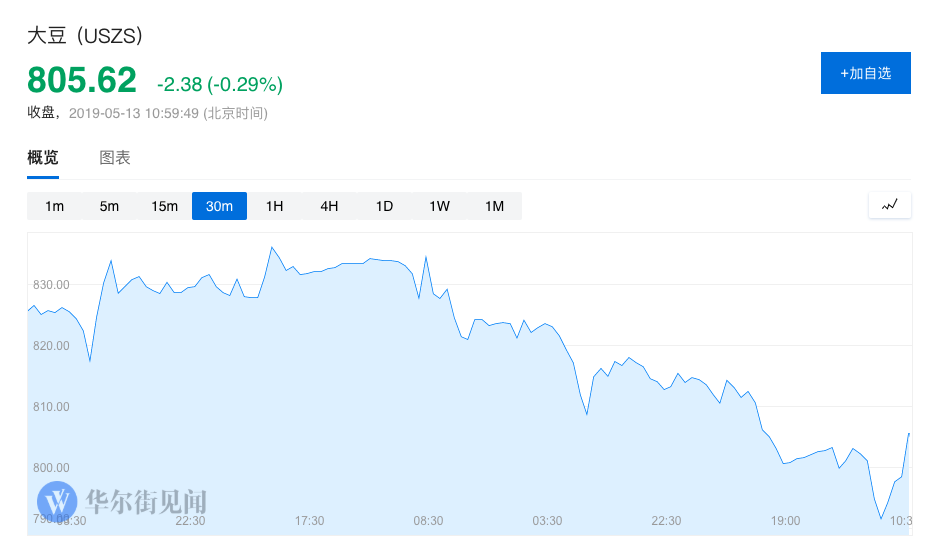926x547 pixels.
Task: Show the 1M monthly chart
Action: (494, 206)
